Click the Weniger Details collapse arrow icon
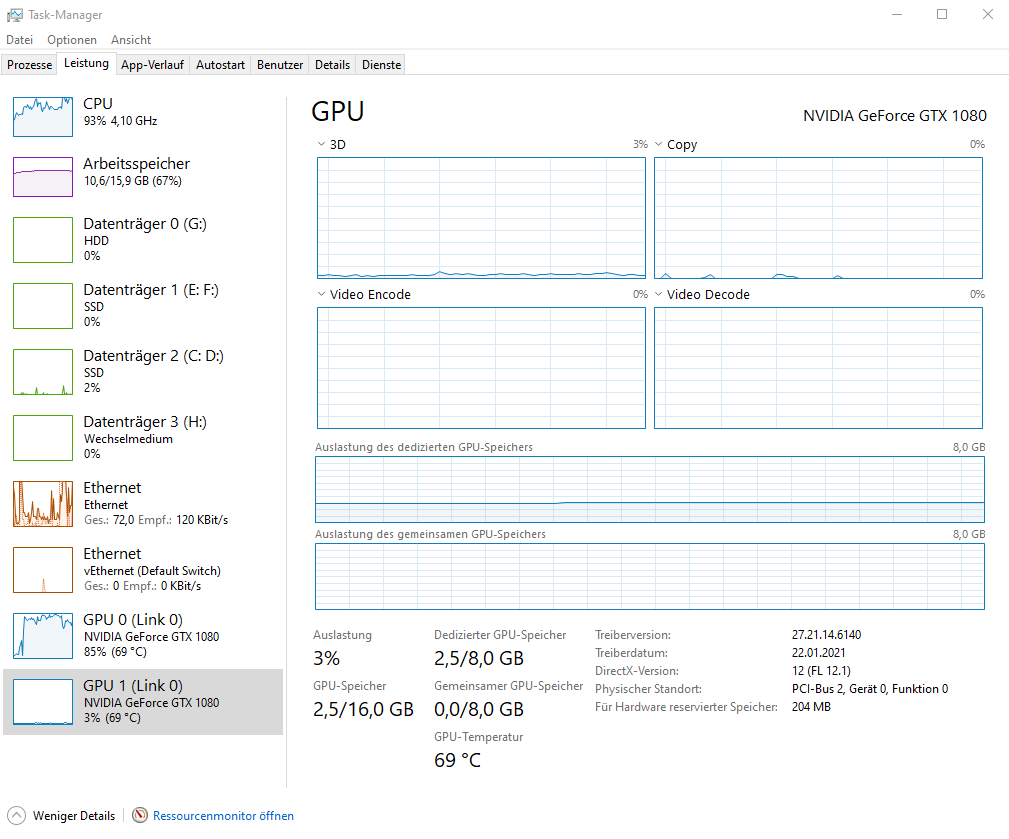 [x=16, y=815]
